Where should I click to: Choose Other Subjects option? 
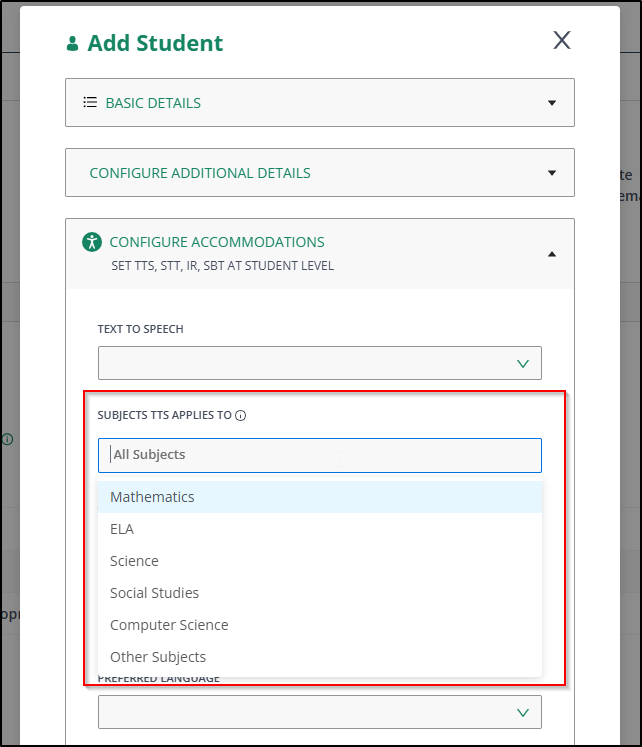coord(320,656)
